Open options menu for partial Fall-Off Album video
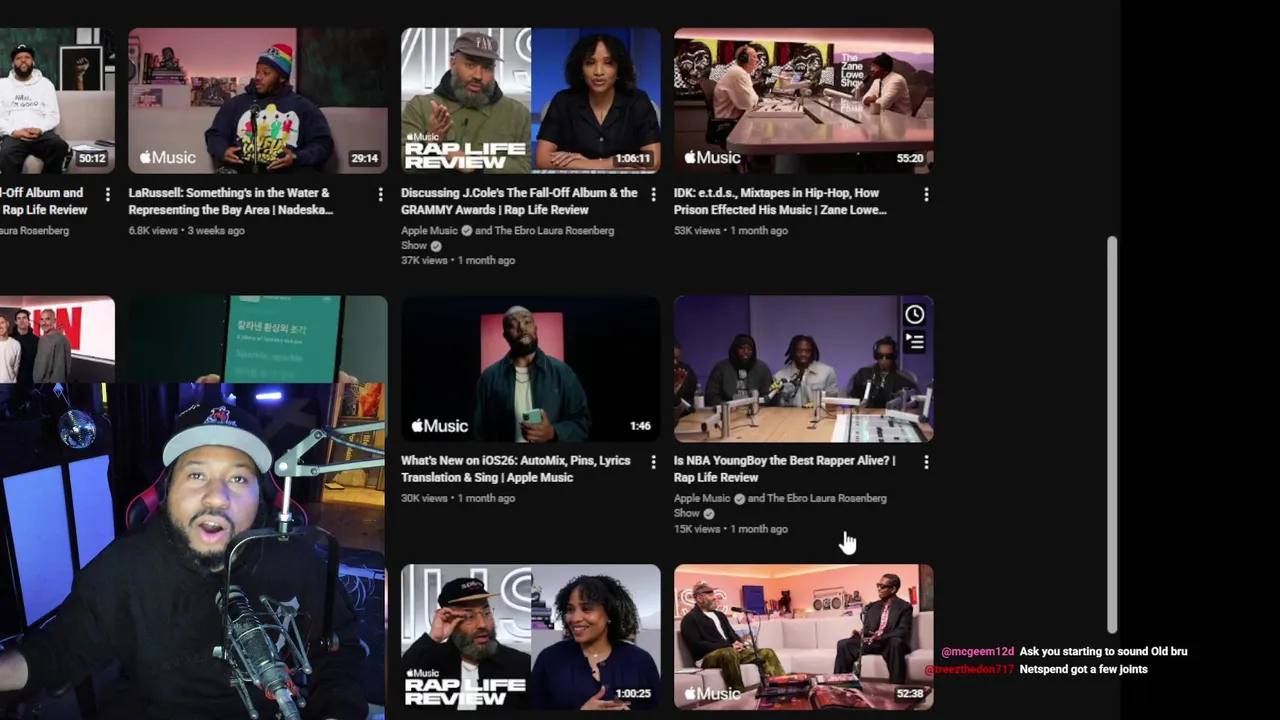The width and height of the screenshot is (1280, 720). (107, 194)
